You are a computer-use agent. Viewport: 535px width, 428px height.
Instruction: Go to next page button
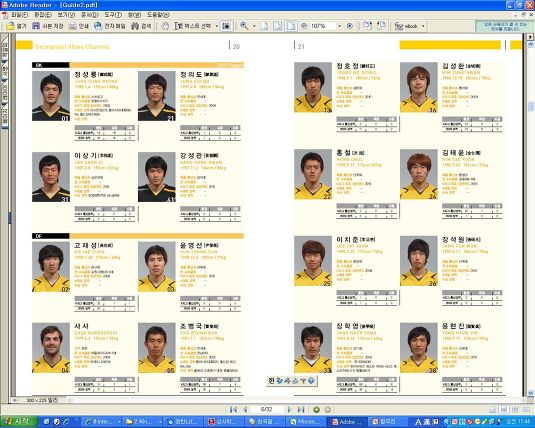pyautogui.click(x=290, y=410)
